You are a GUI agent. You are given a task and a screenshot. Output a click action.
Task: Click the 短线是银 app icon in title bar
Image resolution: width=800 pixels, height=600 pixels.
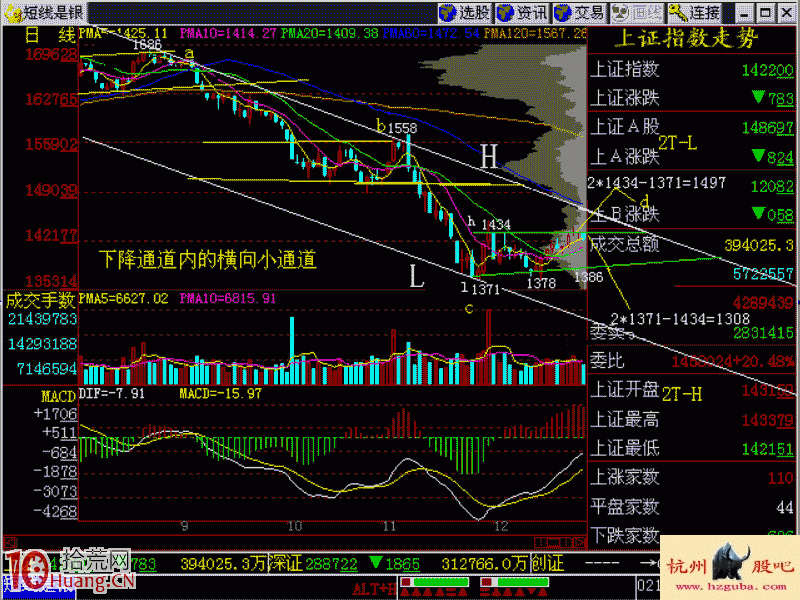pyautogui.click(x=11, y=13)
